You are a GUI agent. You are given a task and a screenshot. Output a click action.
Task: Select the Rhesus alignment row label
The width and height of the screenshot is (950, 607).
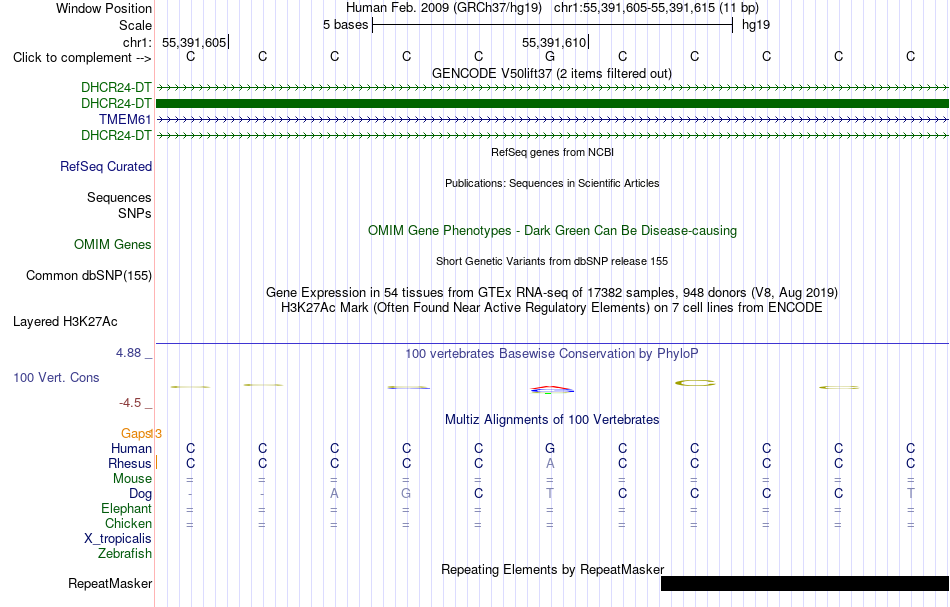(x=130, y=463)
